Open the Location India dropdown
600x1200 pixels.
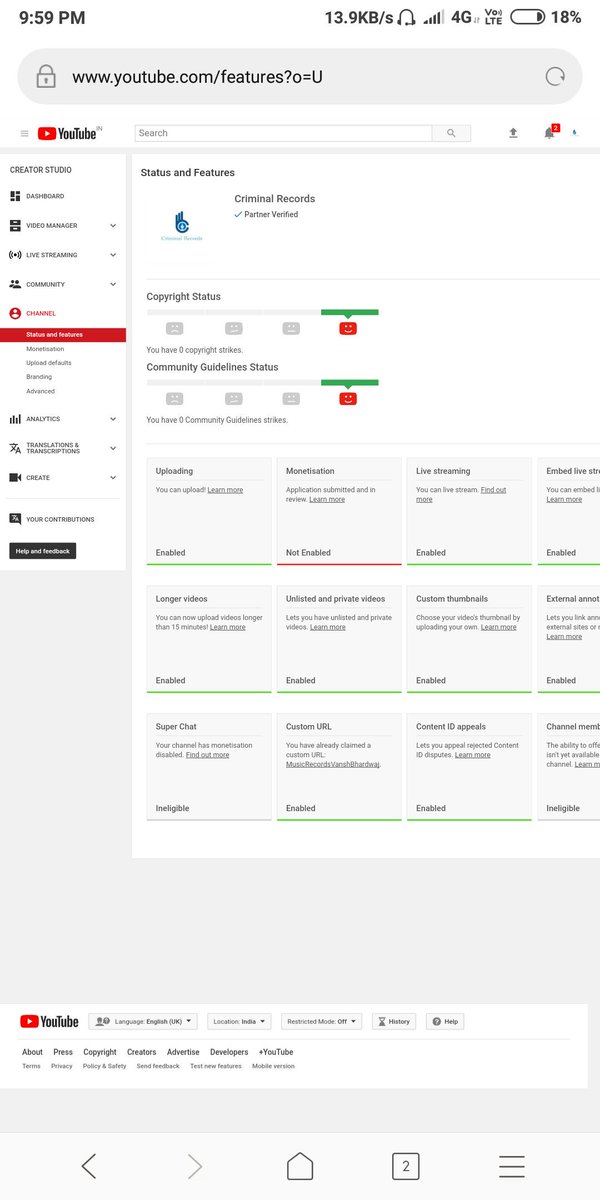click(239, 1021)
